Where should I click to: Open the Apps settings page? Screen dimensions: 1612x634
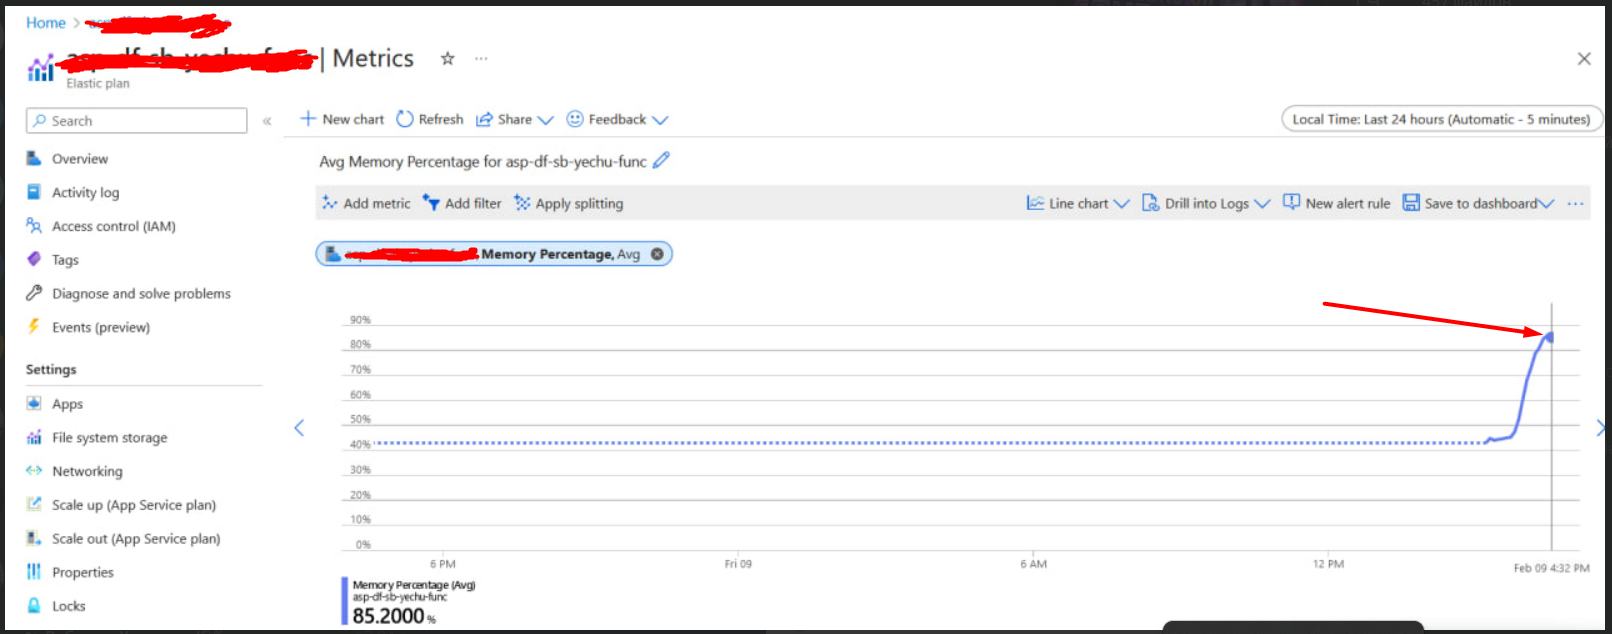pyautogui.click(x=67, y=404)
